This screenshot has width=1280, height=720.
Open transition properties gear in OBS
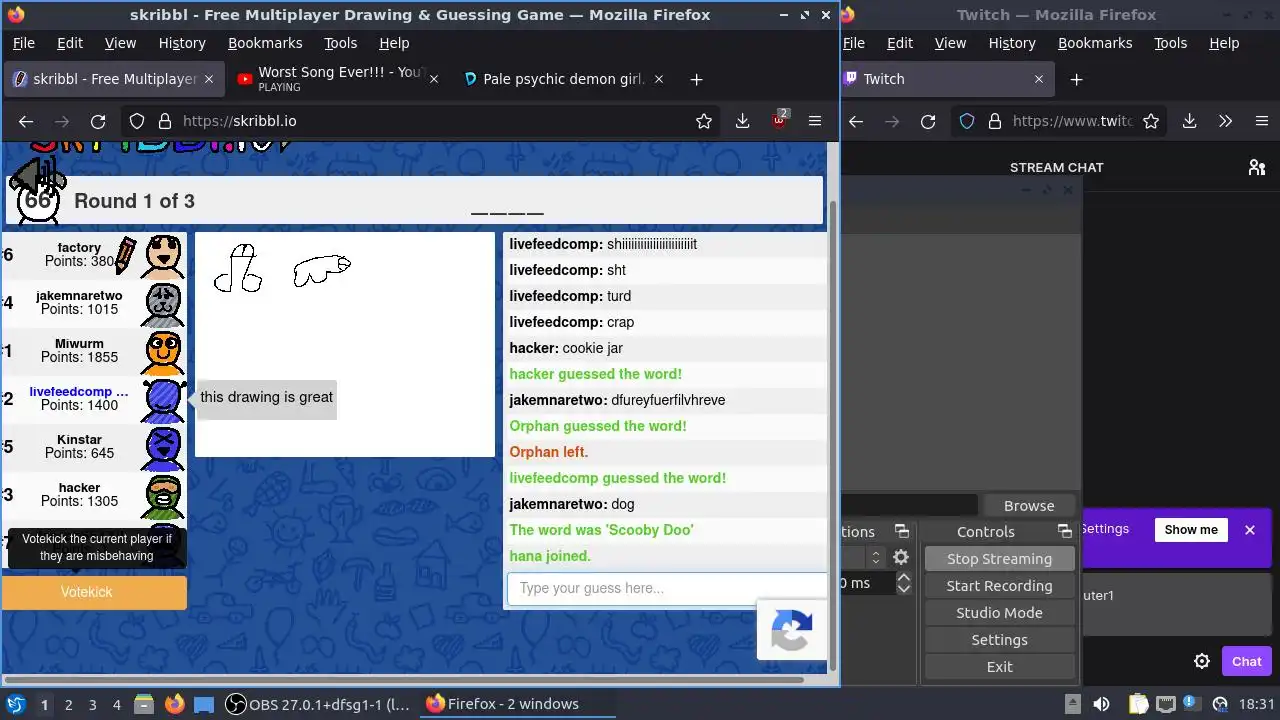901,558
